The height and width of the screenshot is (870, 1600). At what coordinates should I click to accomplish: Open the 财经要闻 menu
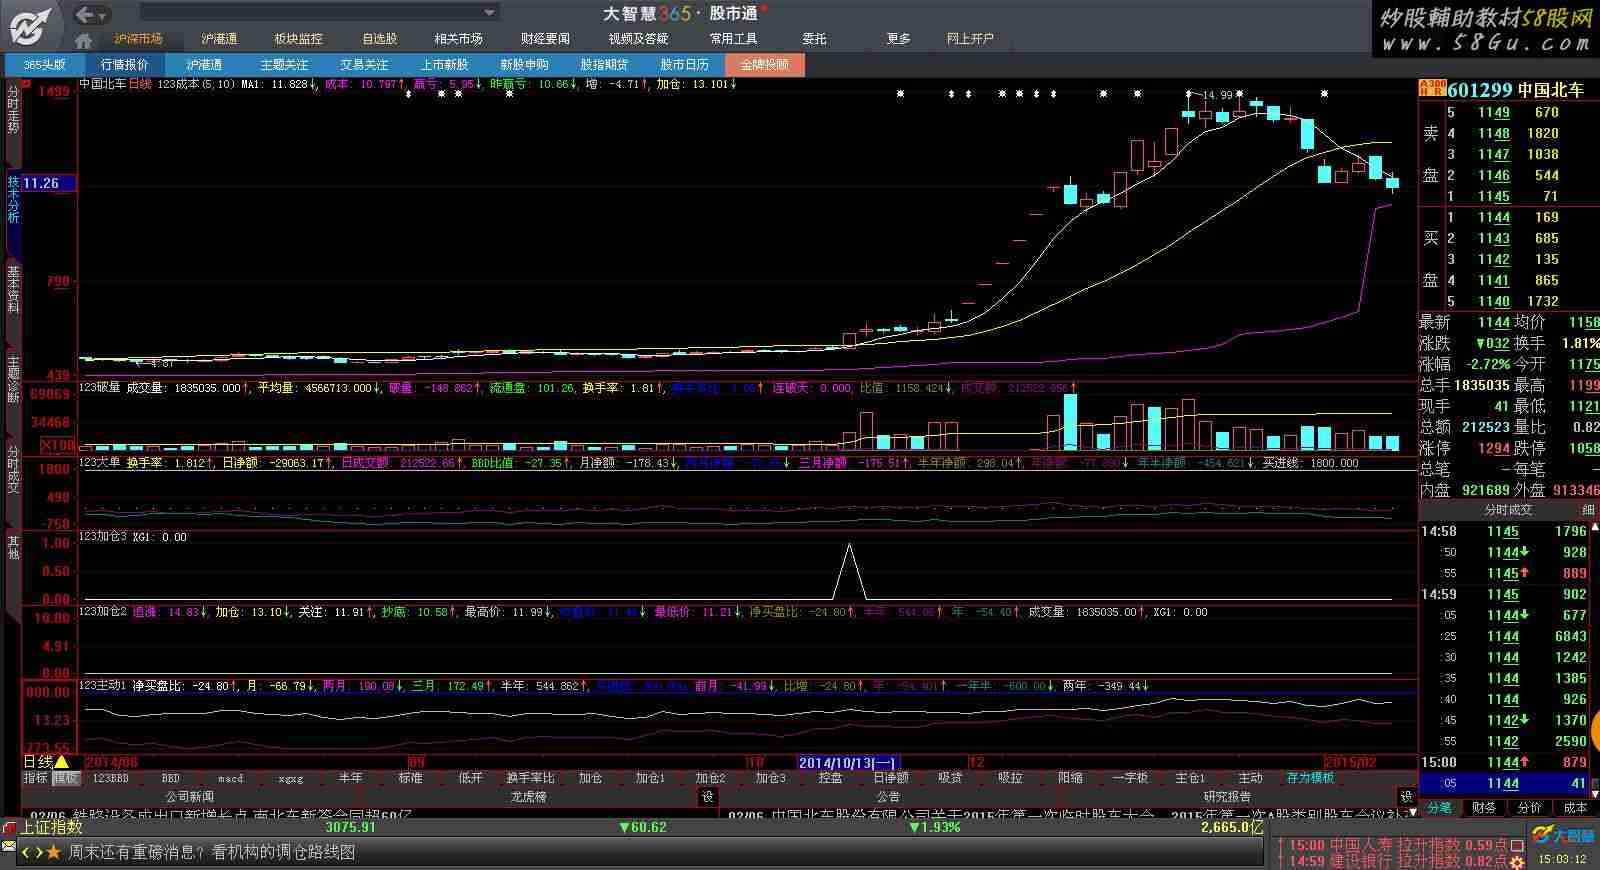pos(545,39)
